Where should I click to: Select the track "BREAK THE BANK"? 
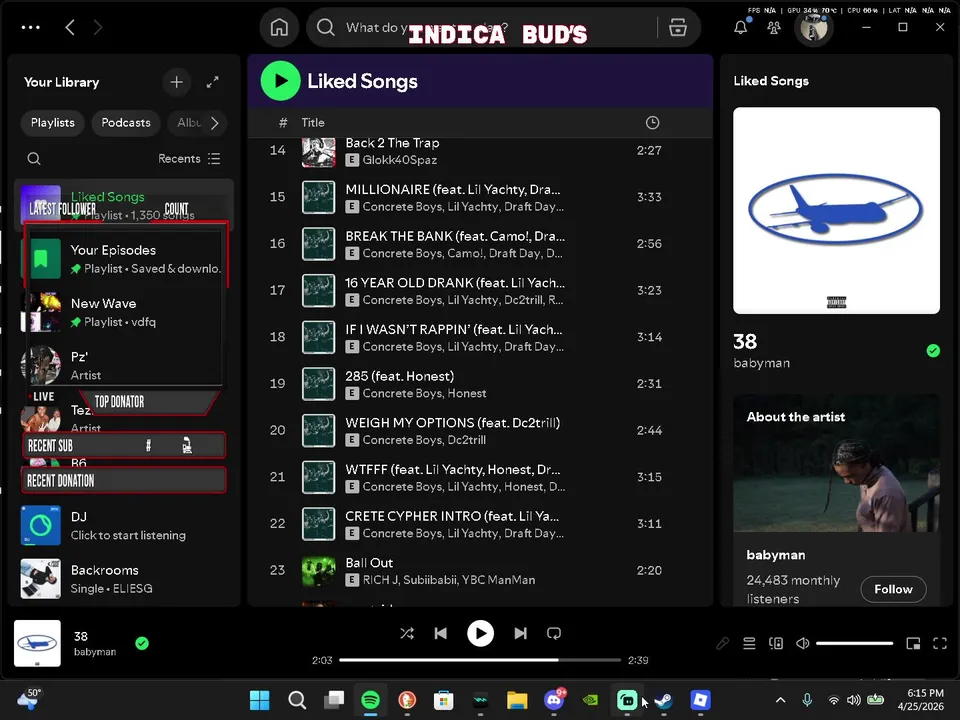tap(480, 244)
